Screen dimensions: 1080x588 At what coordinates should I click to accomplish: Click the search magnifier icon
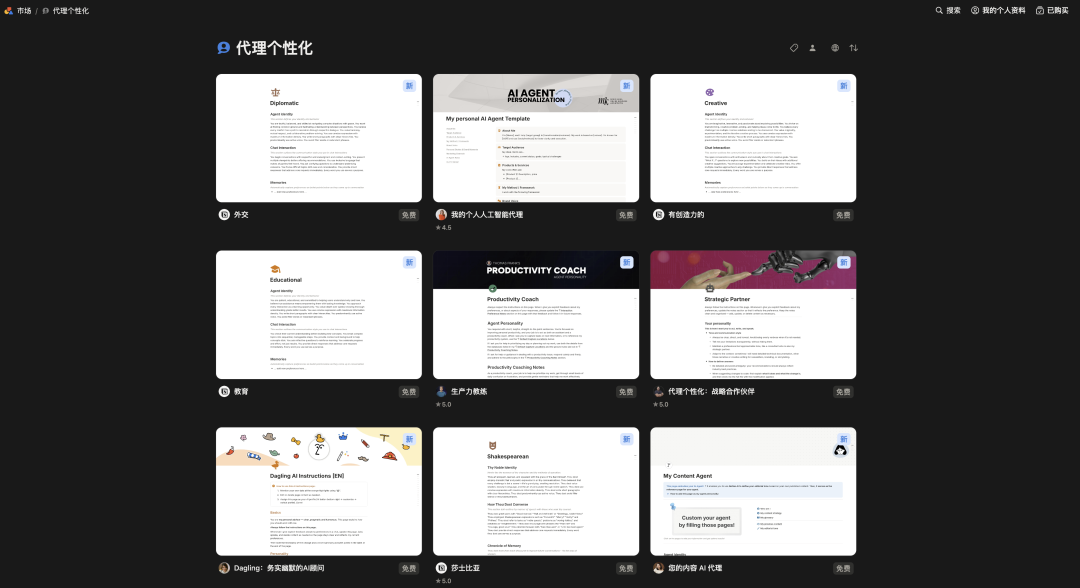(x=939, y=10)
